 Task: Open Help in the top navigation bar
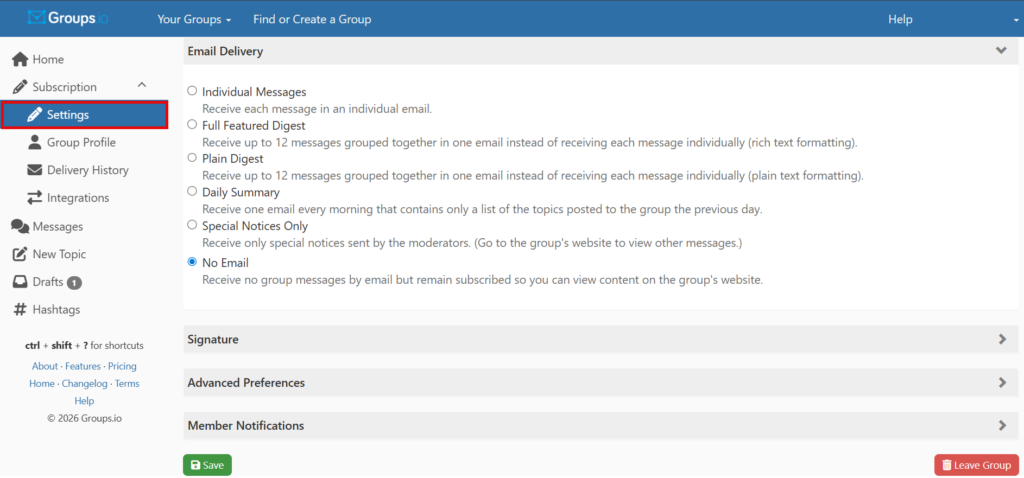[x=900, y=20]
